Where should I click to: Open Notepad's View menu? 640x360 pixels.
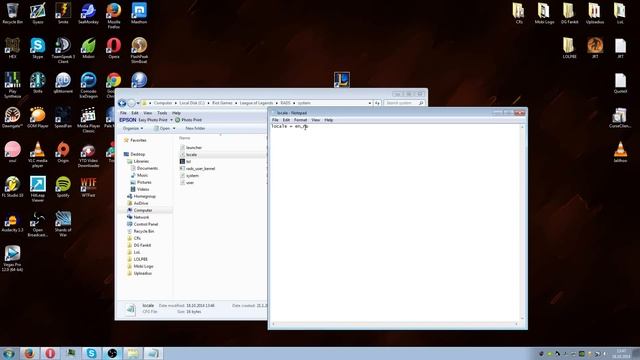tap(316, 120)
